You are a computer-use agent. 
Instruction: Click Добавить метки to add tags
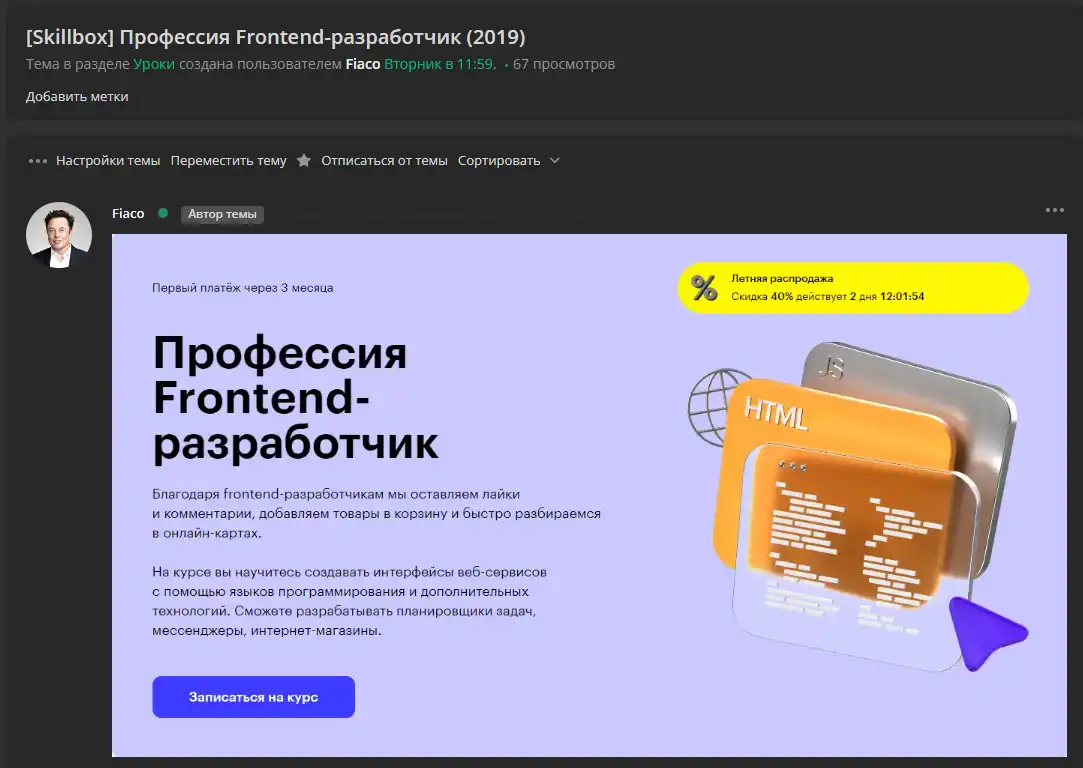(77, 97)
